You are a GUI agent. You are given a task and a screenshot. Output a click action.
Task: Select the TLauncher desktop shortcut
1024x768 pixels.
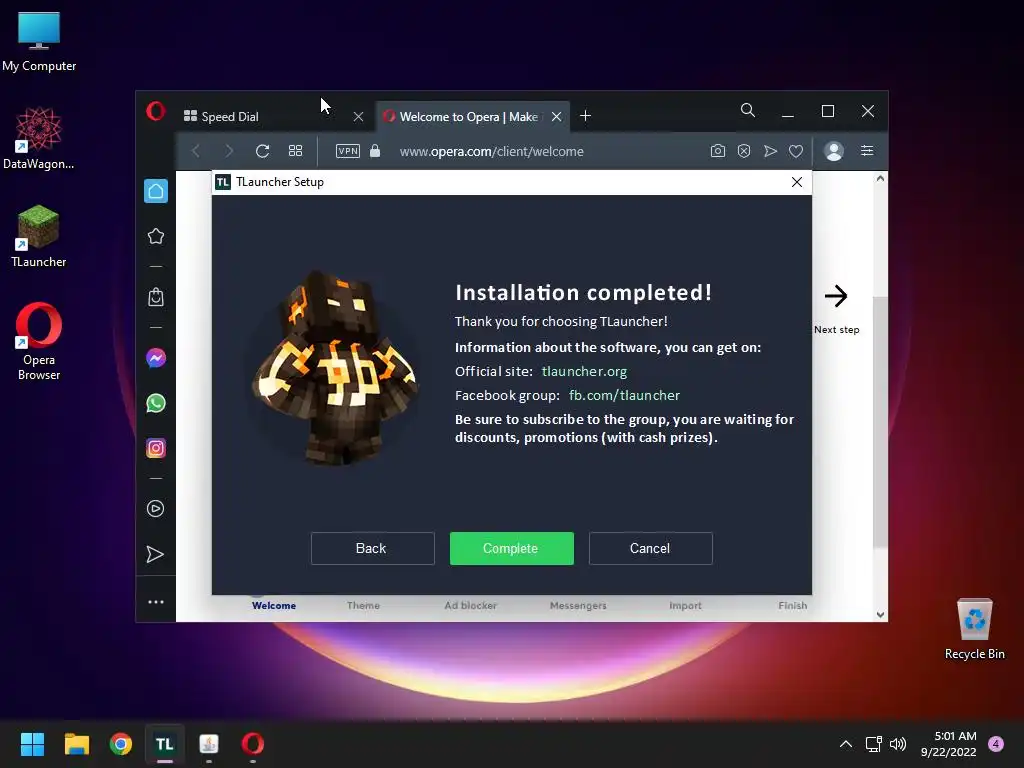pyautogui.click(x=39, y=236)
